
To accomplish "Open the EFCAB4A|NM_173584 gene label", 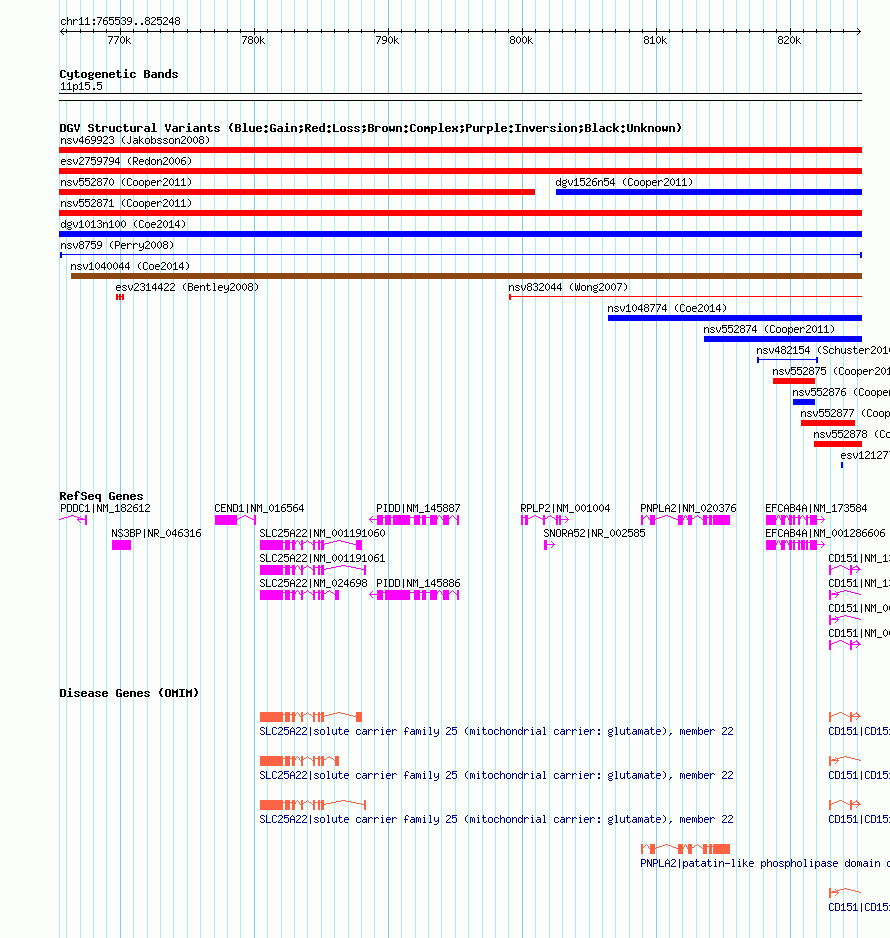I will click(816, 508).
